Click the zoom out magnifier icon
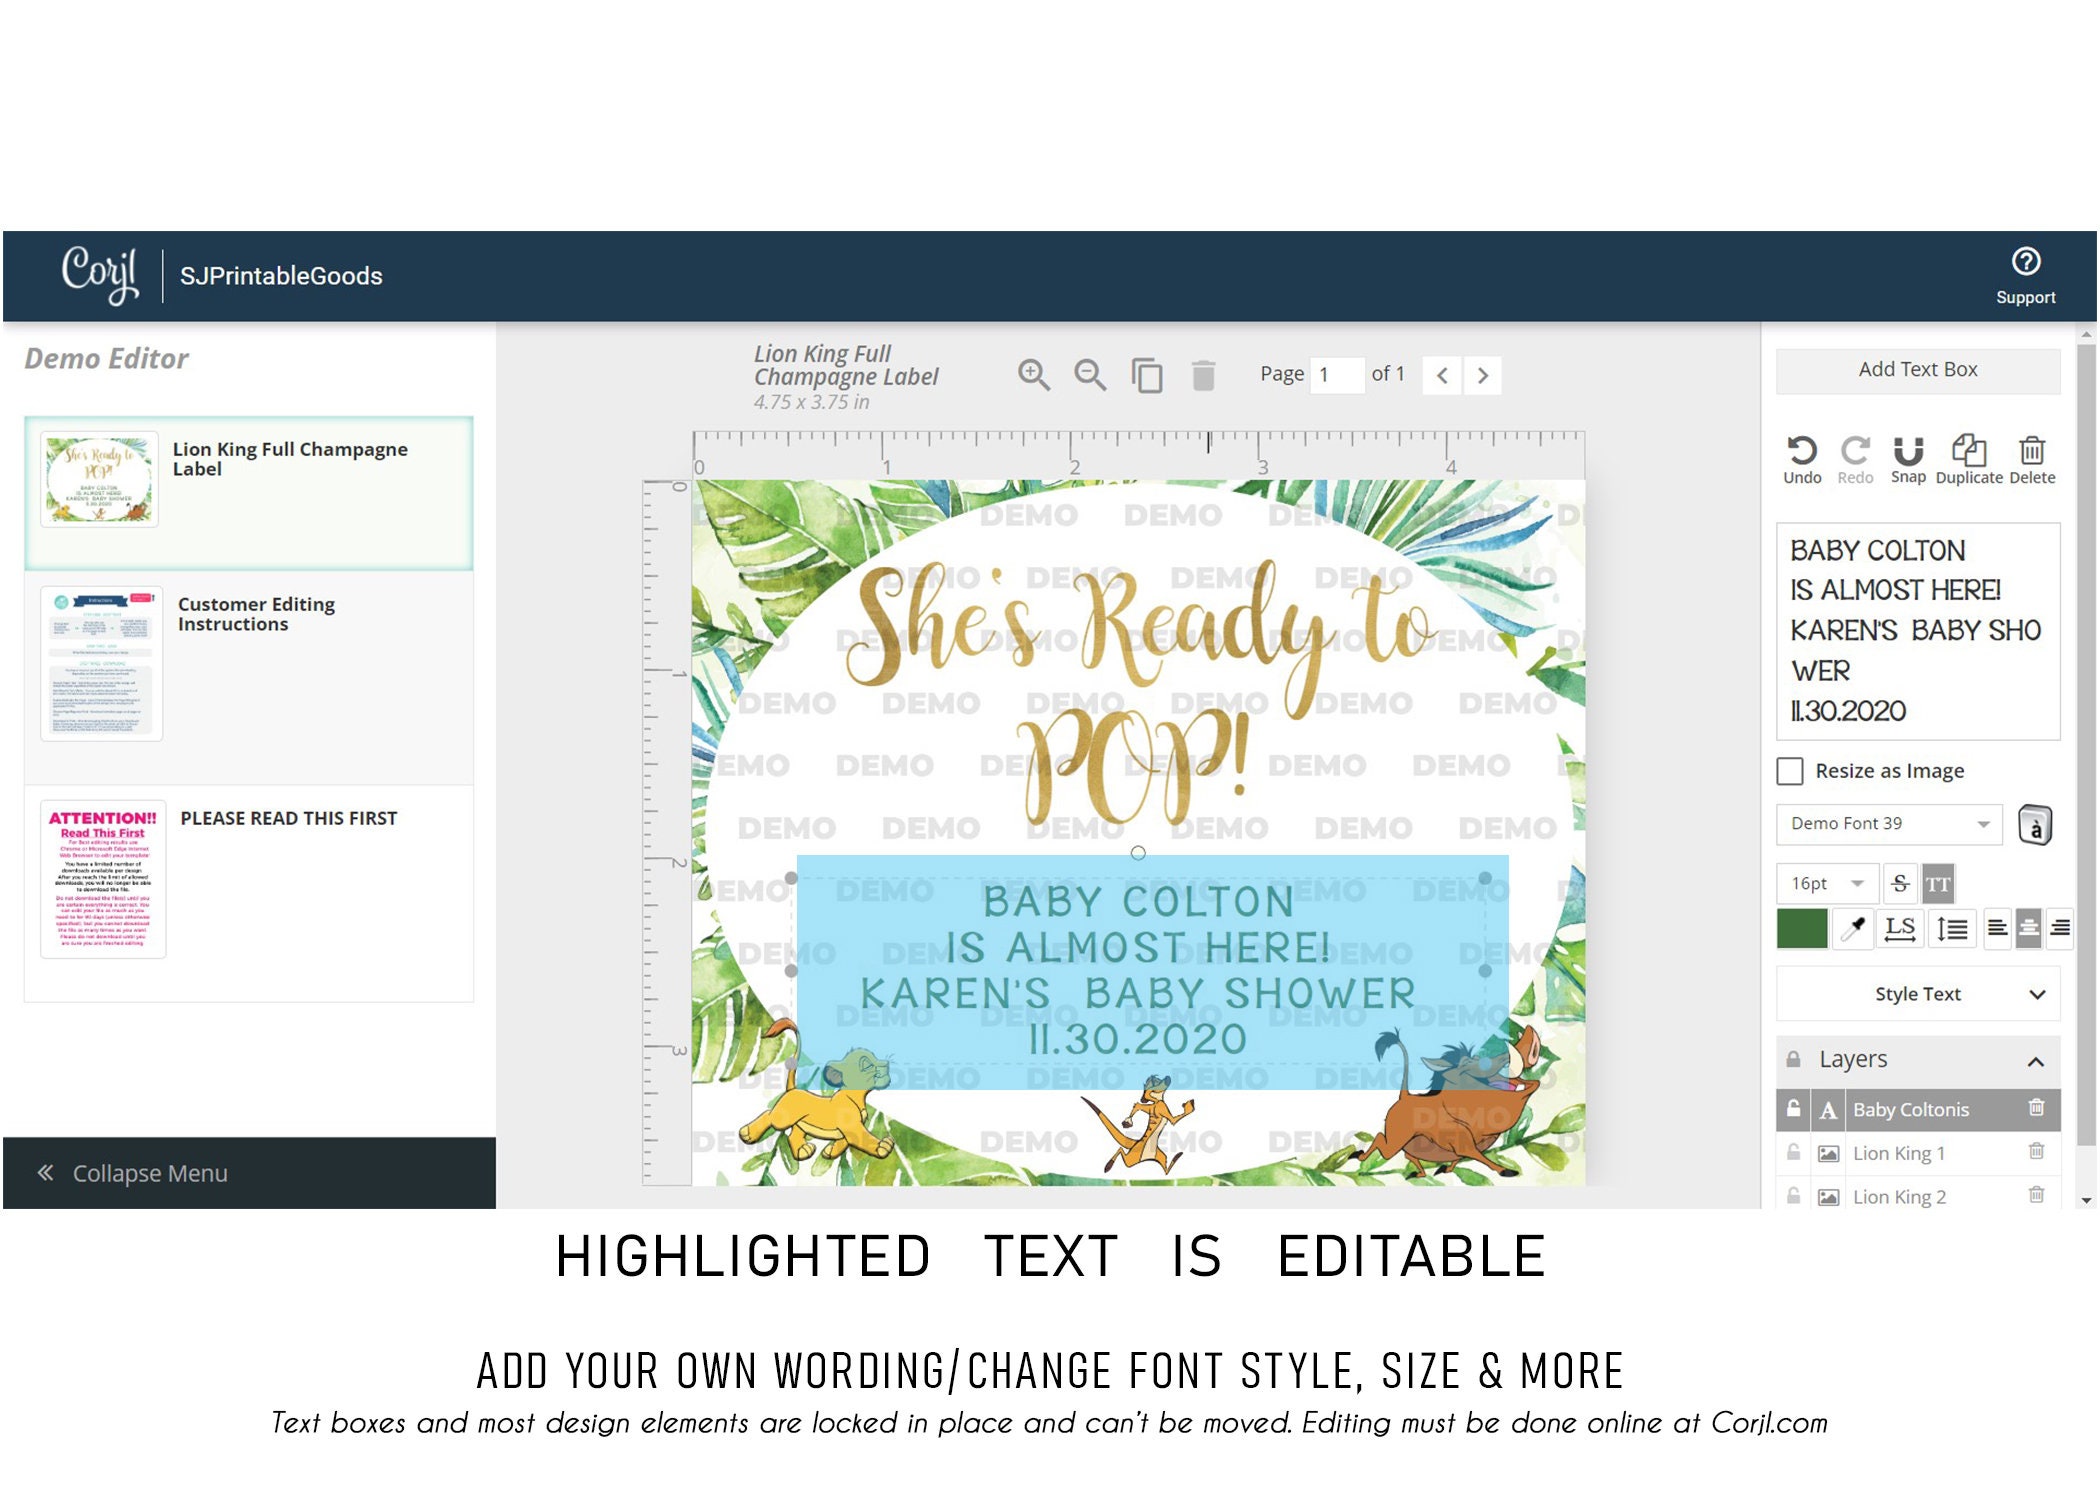This screenshot has height=1500, width=2100. point(1089,375)
